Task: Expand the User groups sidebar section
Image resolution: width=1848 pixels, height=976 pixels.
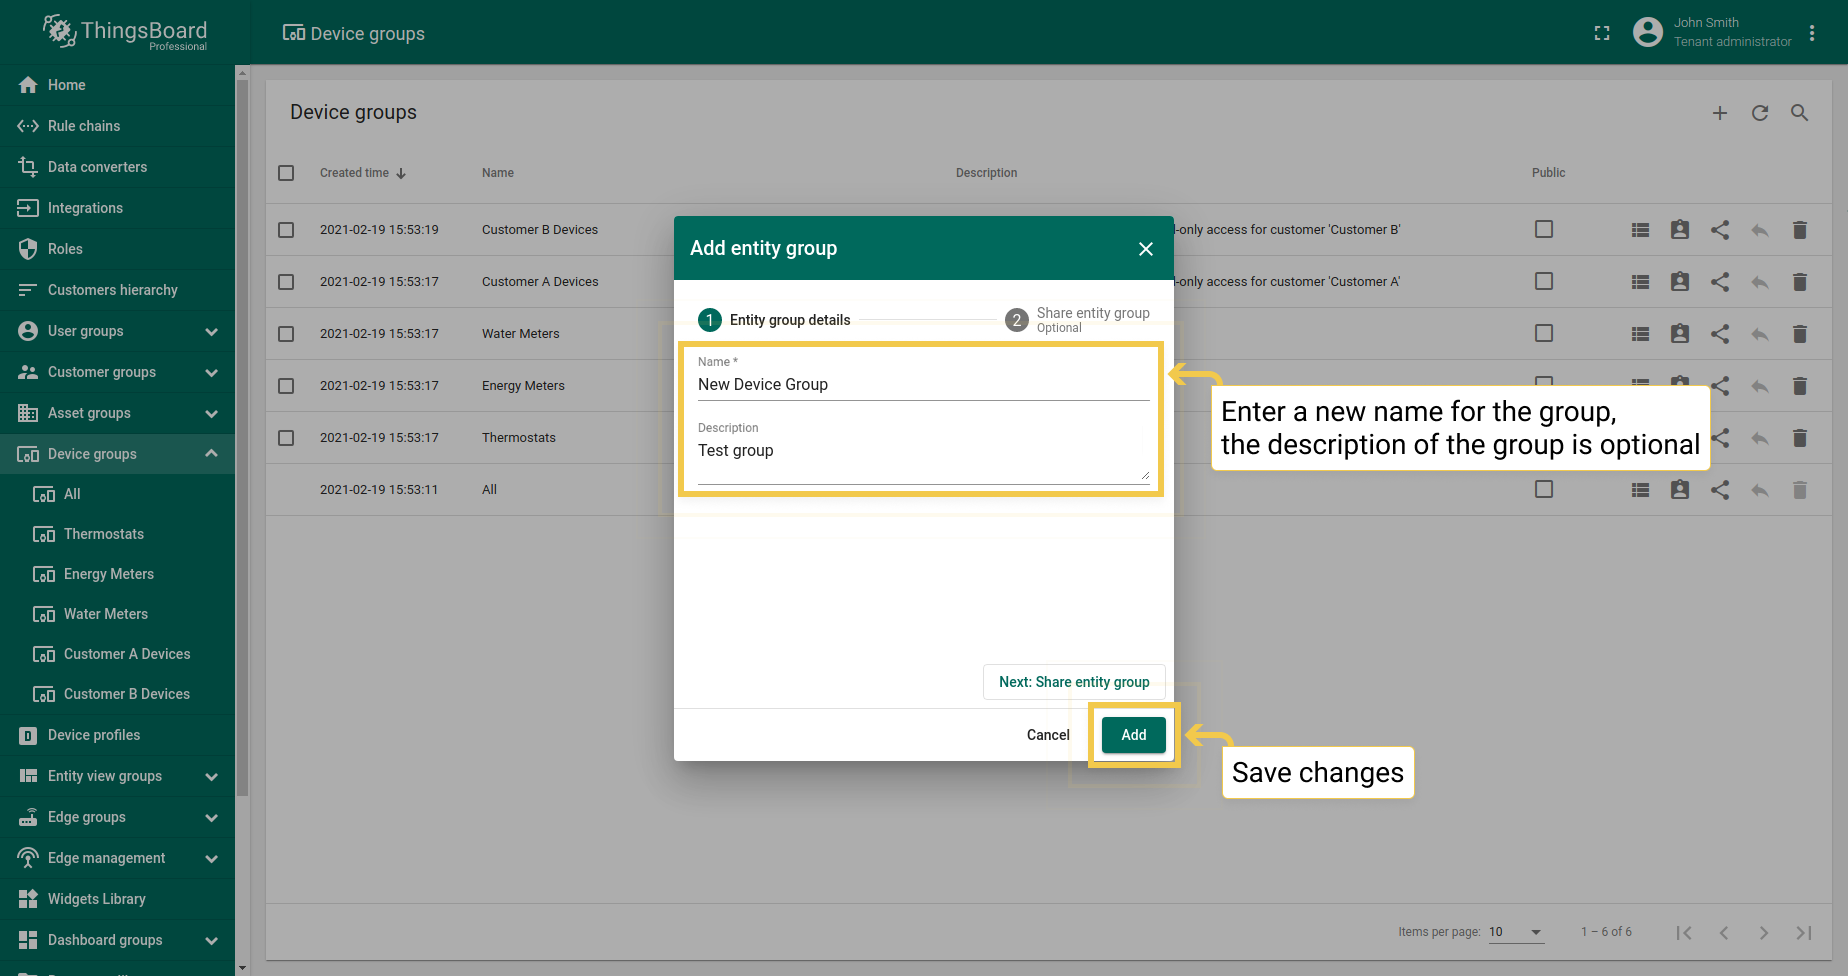Action: tap(211, 331)
